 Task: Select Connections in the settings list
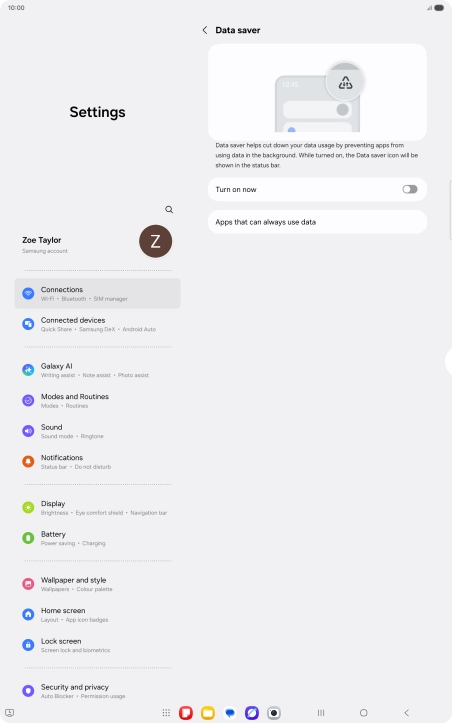[97, 294]
